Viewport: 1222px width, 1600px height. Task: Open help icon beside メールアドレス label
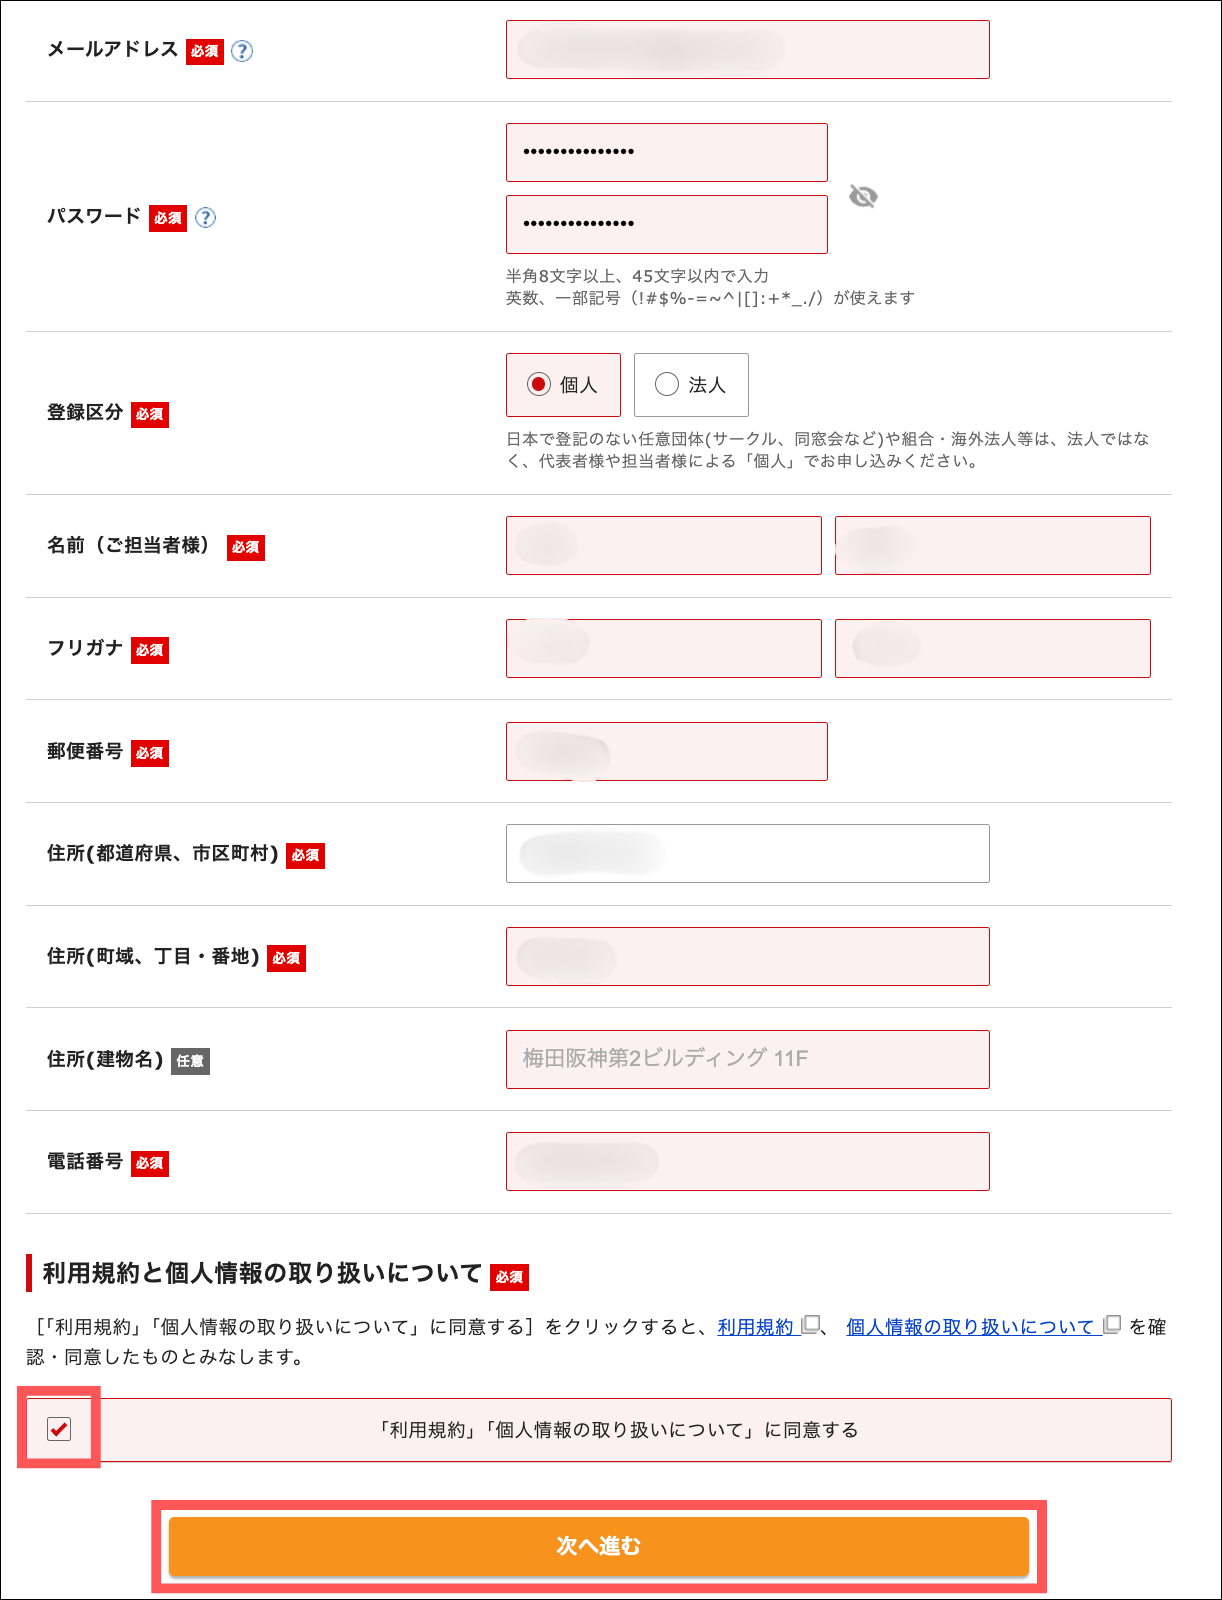pos(242,51)
